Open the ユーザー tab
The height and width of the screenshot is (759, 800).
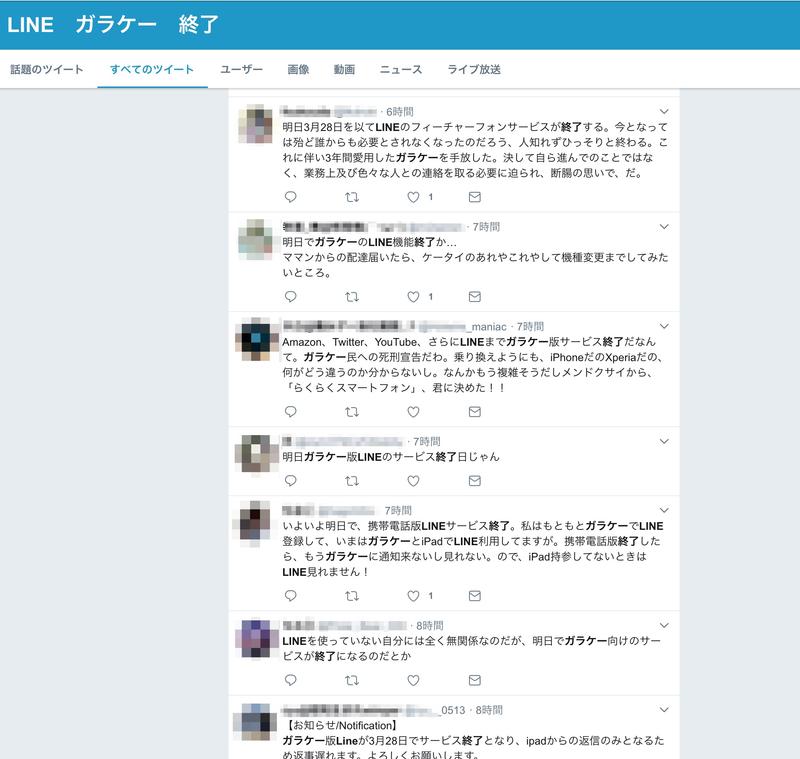pos(241,69)
